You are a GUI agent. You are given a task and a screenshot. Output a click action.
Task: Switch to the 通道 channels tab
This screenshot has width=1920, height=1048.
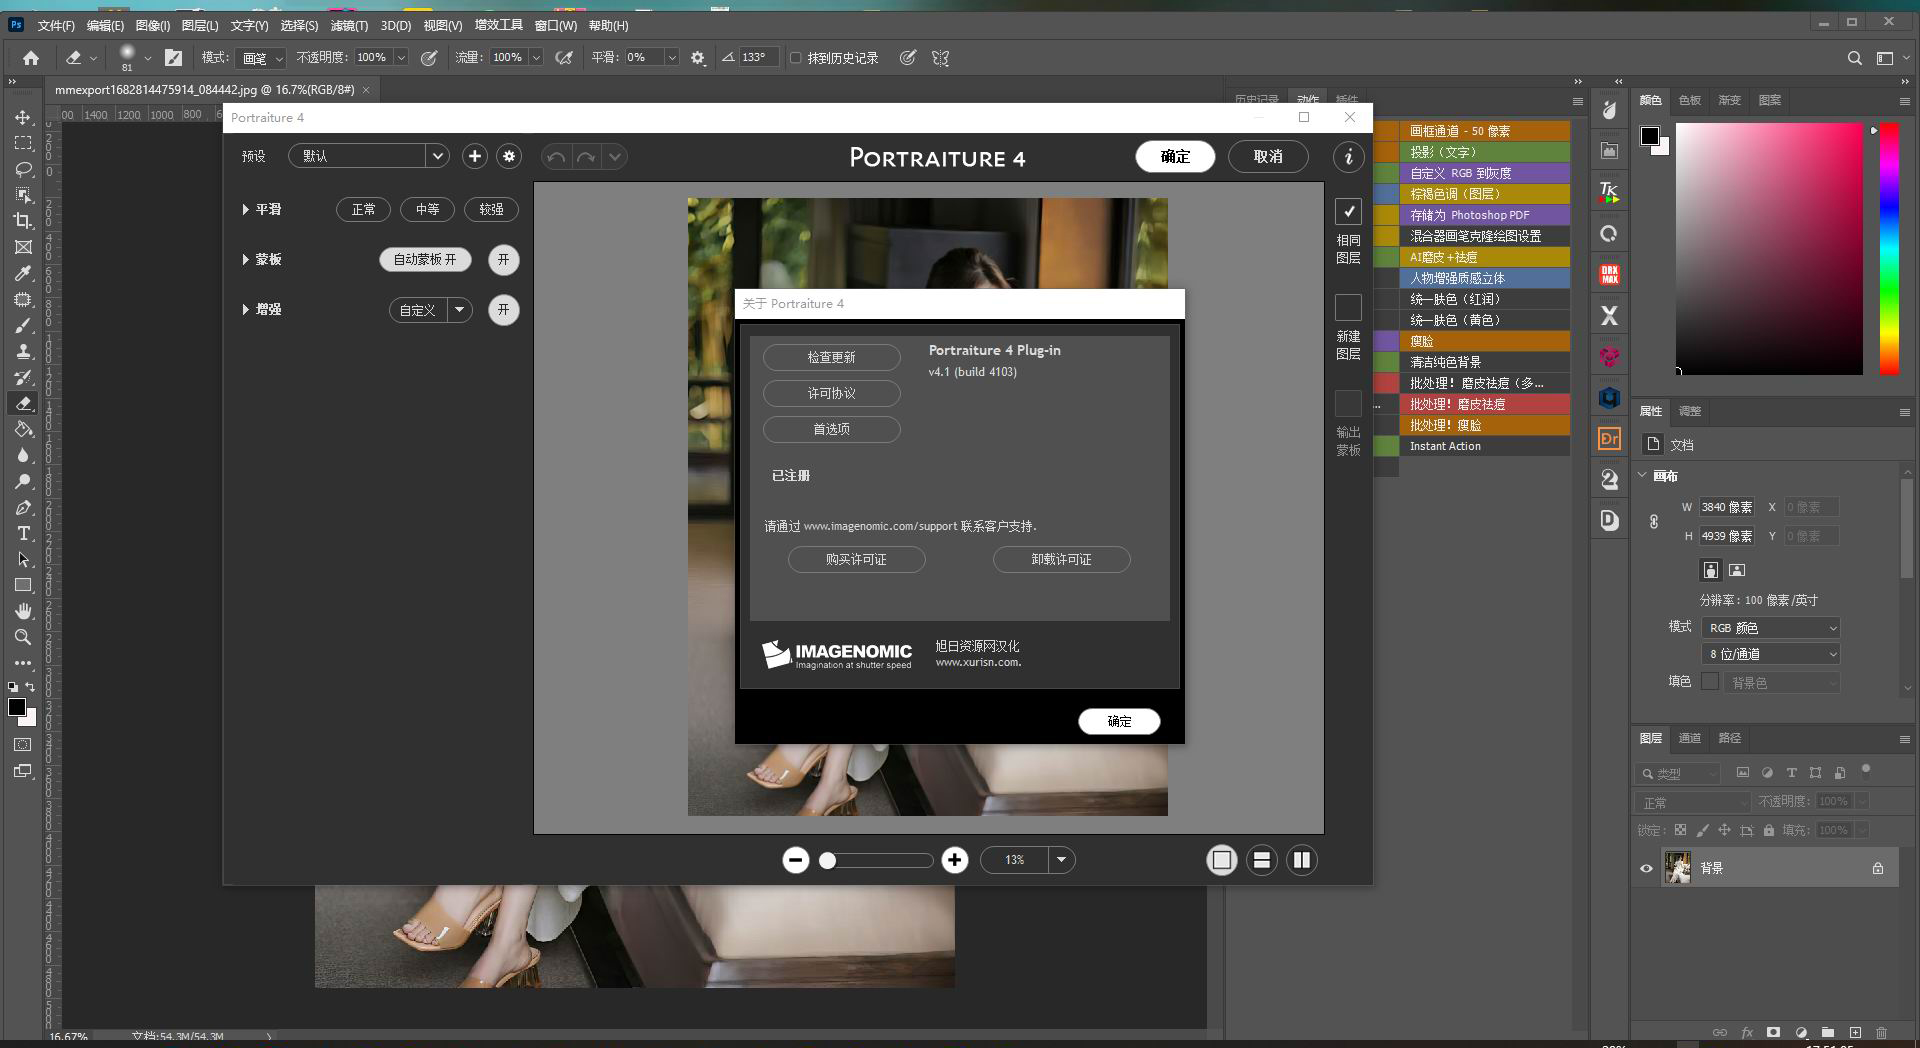(x=1690, y=738)
